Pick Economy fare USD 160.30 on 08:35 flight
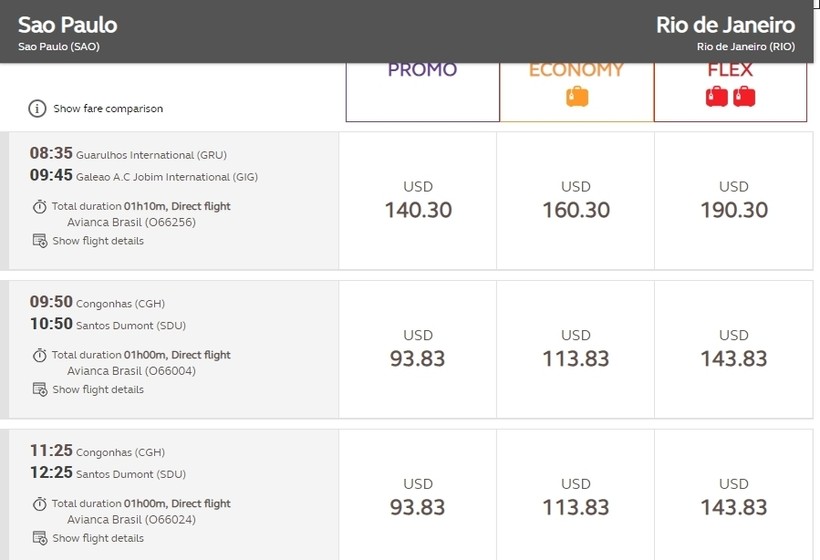The height and width of the screenshot is (560, 820). coord(576,201)
